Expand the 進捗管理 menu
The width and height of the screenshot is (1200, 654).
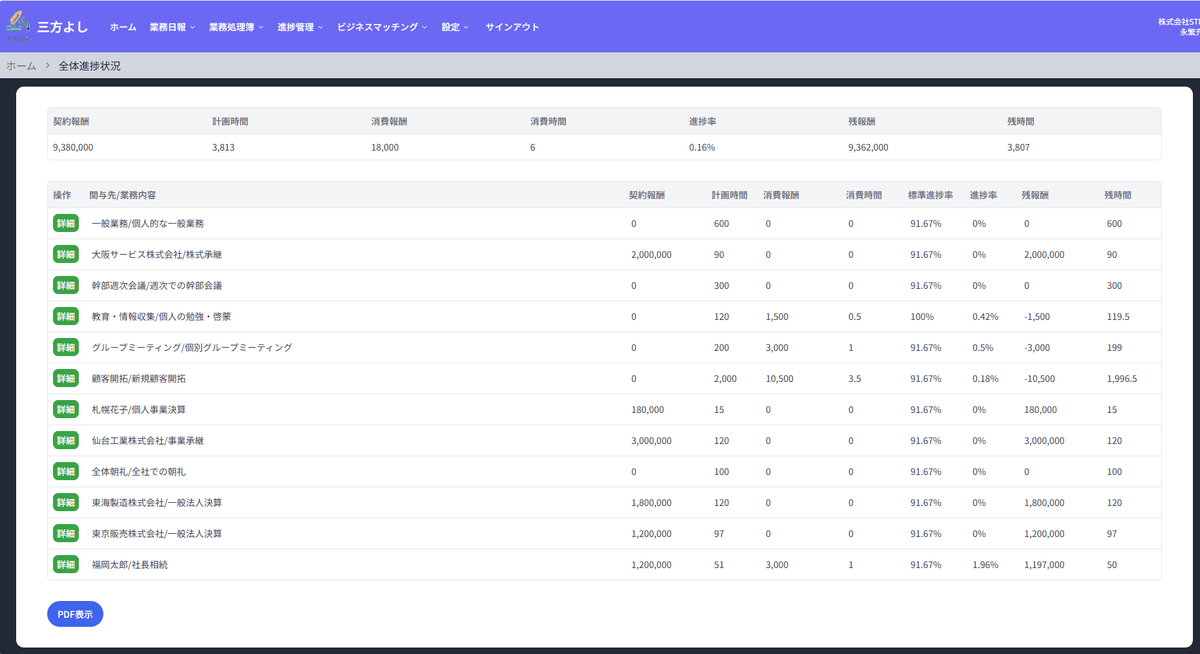(x=300, y=27)
